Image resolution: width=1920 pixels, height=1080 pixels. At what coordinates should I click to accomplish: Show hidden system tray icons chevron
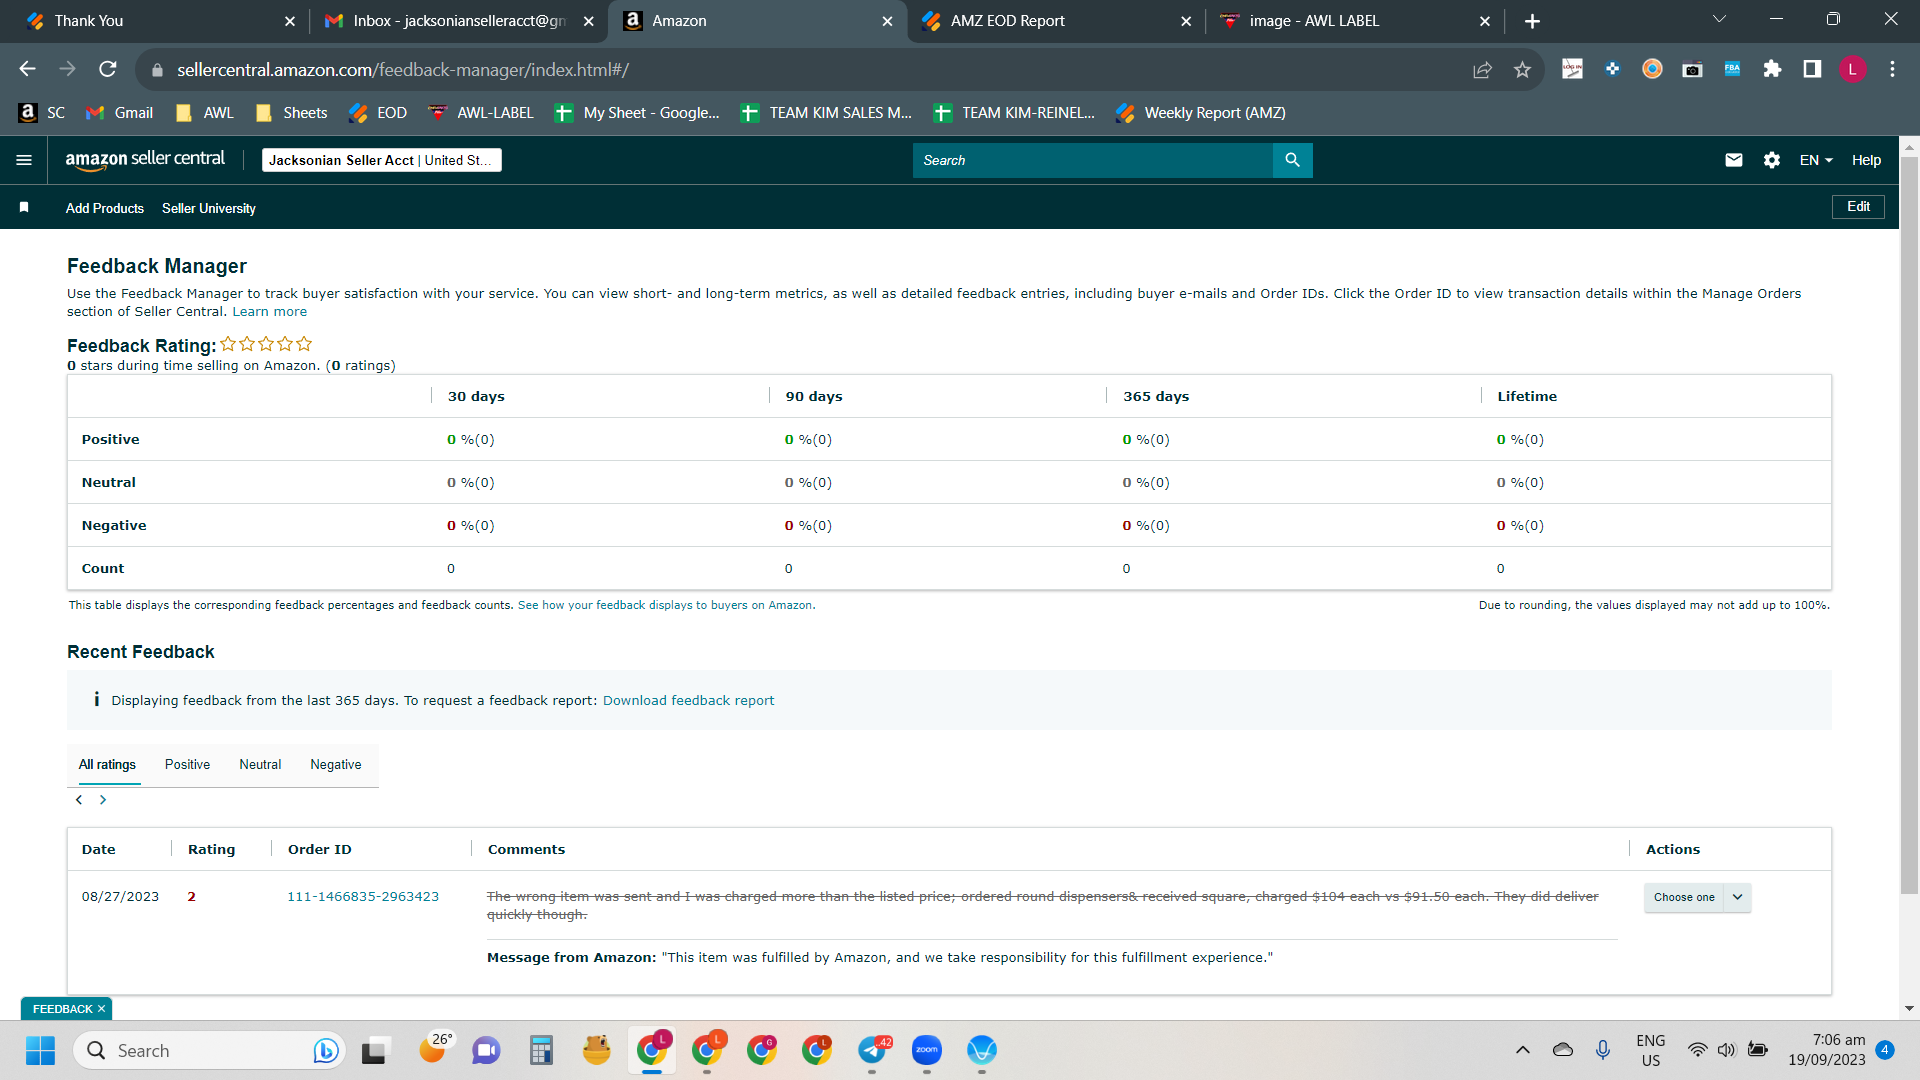point(1522,1050)
